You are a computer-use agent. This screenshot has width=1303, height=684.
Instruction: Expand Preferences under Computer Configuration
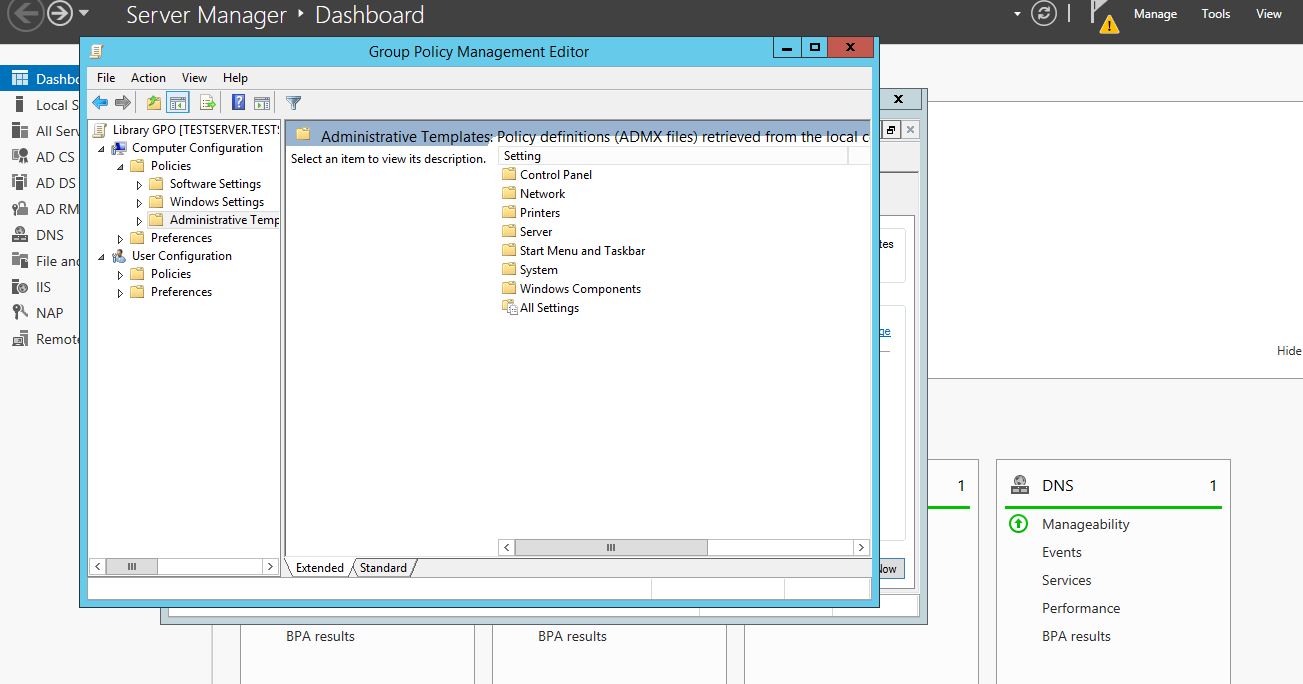[x=121, y=238]
